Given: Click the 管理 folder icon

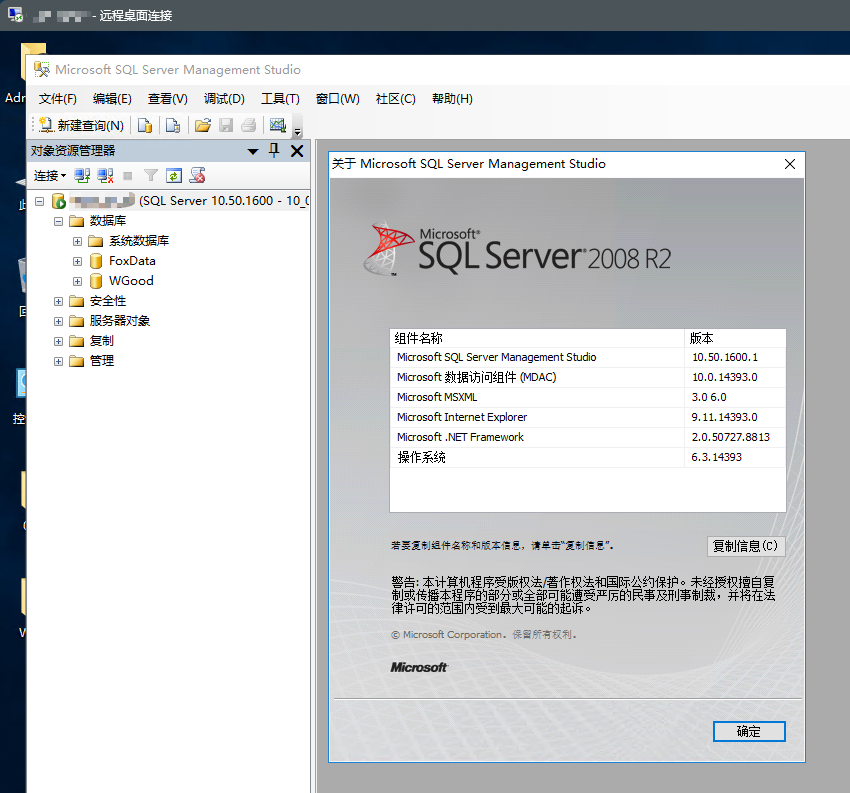Looking at the screenshot, I should [x=77, y=362].
